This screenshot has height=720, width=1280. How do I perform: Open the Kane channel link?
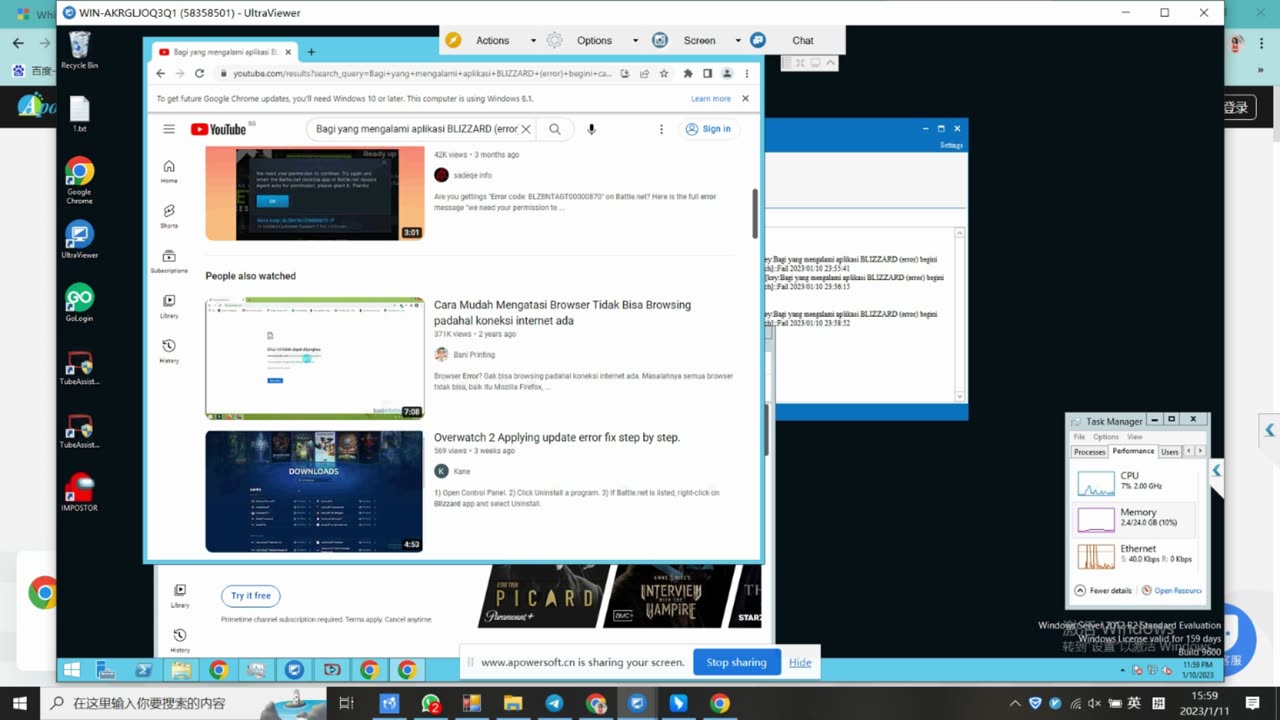tap(461, 471)
